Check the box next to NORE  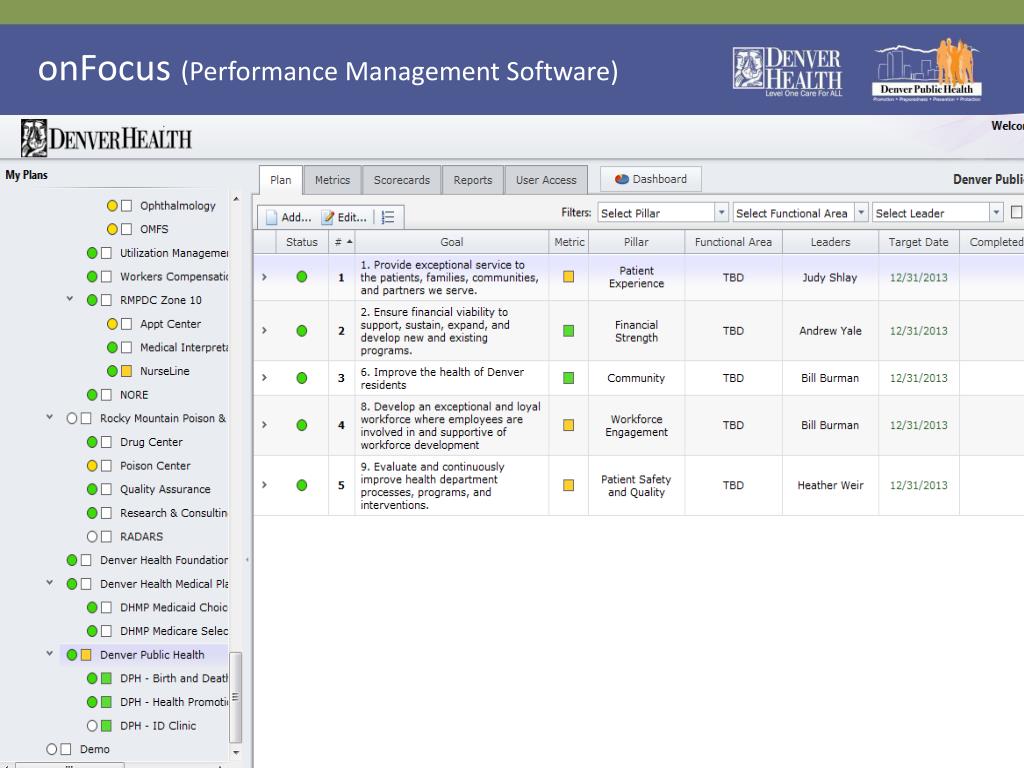pyautogui.click(x=106, y=395)
